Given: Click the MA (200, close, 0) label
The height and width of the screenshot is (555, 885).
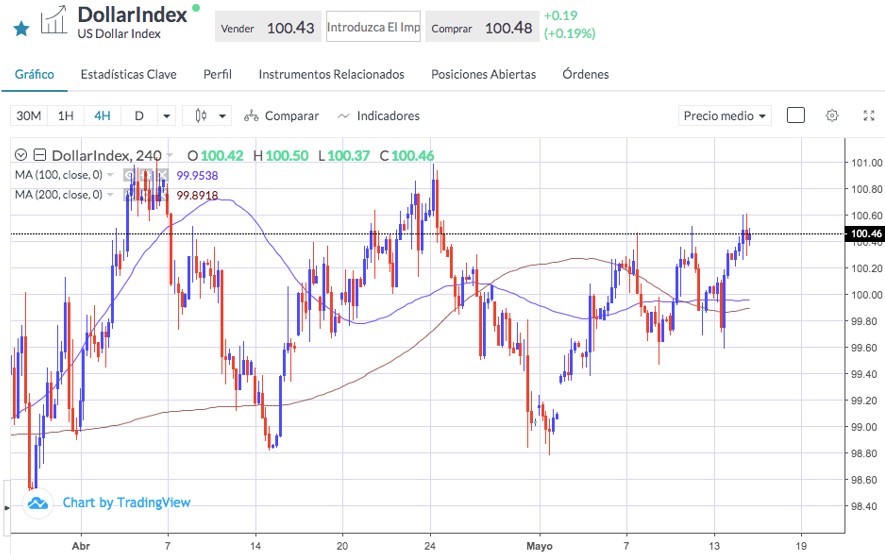Looking at the screenshot, I should (x=59, y=195).
